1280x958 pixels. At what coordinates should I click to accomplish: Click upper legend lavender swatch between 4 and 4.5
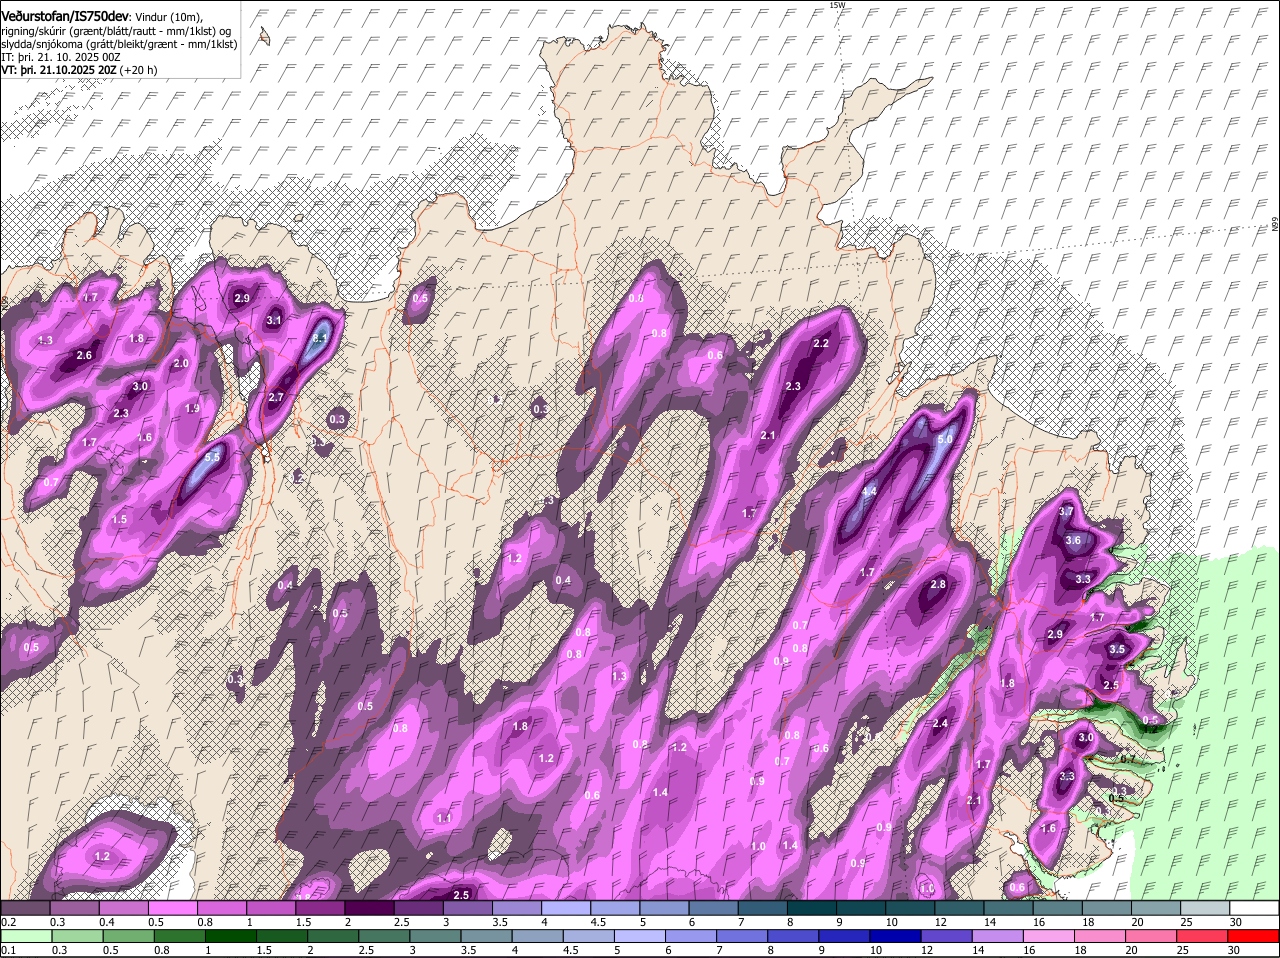566,908
